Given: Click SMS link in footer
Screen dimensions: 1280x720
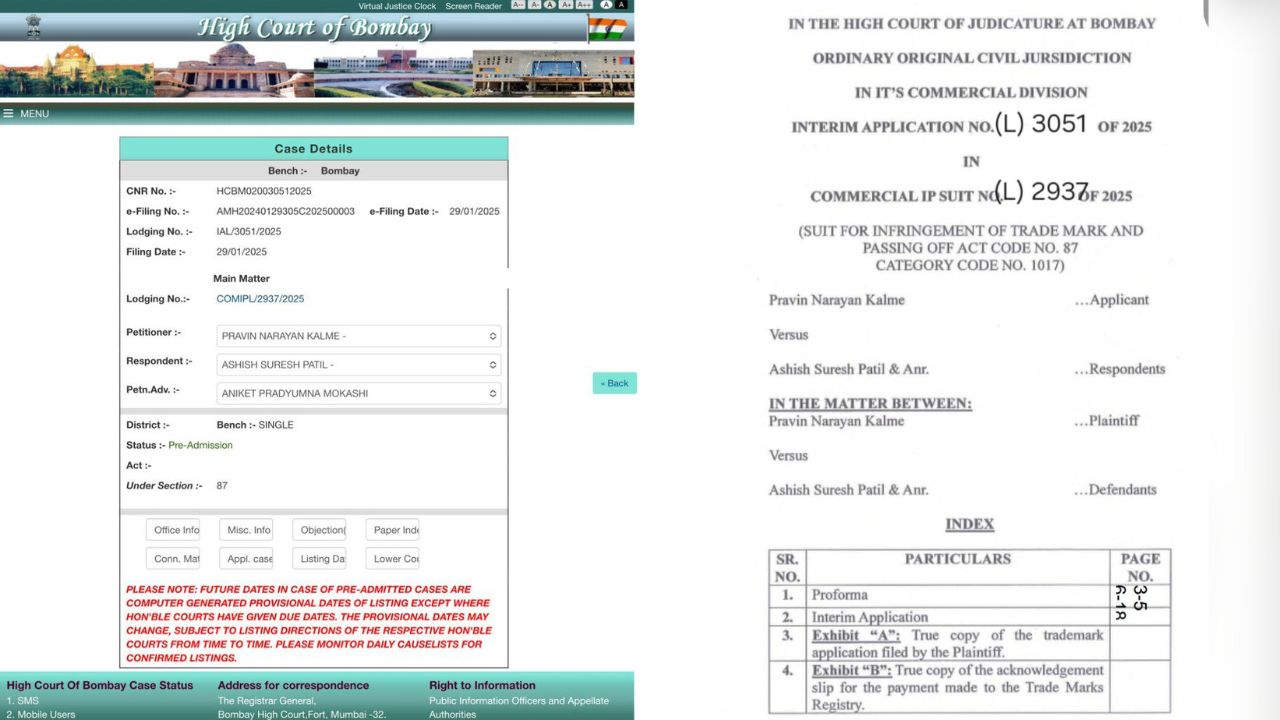Looking at the screenshot, I should click(x=22, y=701).
